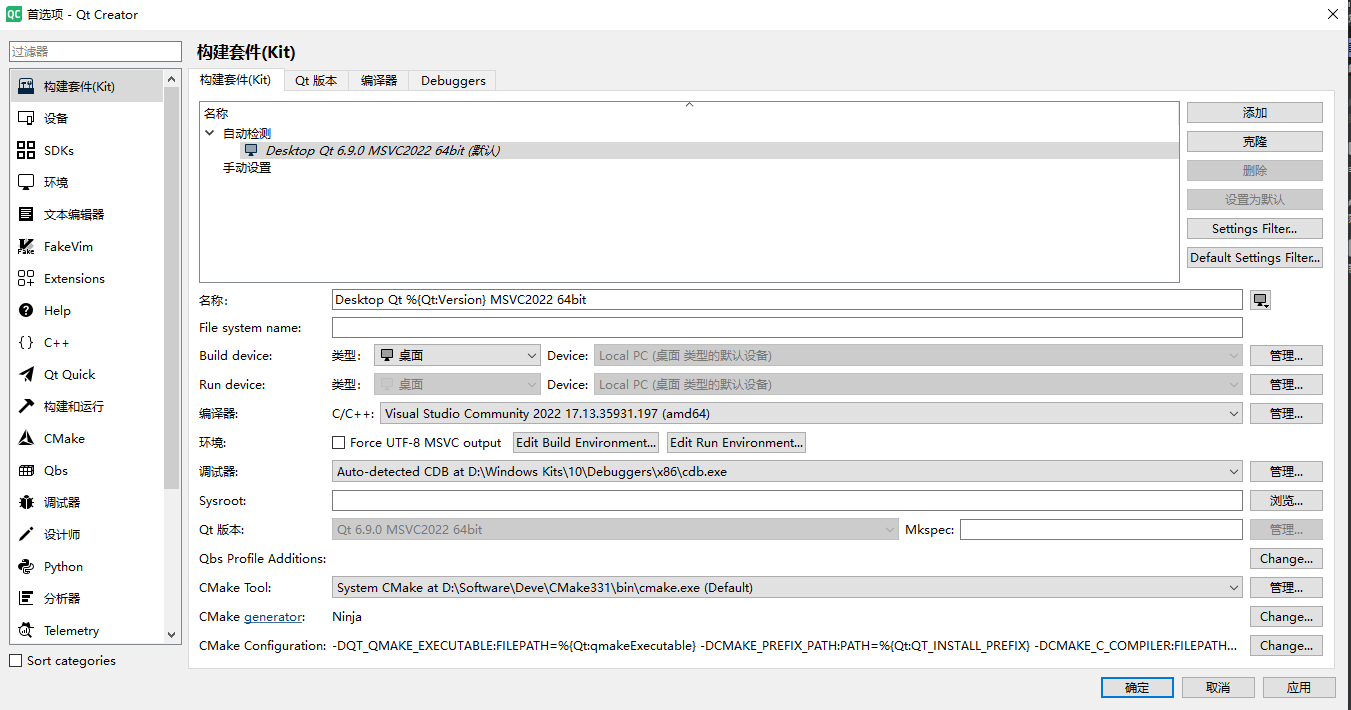Click 管理... next to CMake Tool
The width and height of the screenshot is (1351, 710).
(x=1286, y=587)
